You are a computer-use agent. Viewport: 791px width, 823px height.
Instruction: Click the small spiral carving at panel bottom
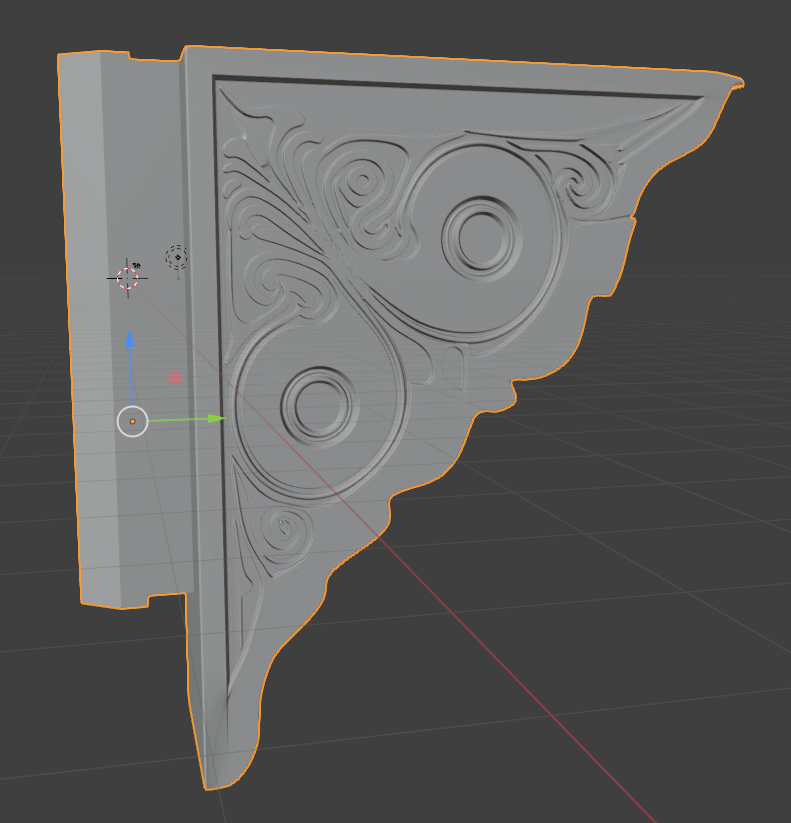tap(283, 529)
